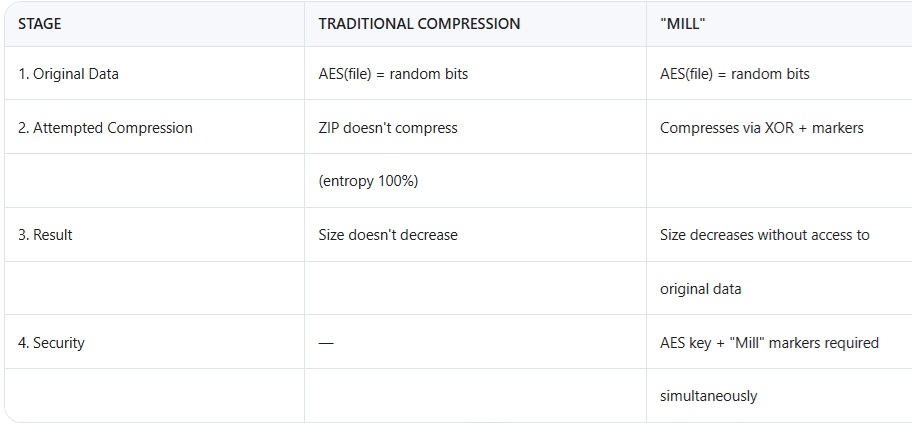Click the "MILL" column header
Screen dimensions: 912x423
(779, 24)
